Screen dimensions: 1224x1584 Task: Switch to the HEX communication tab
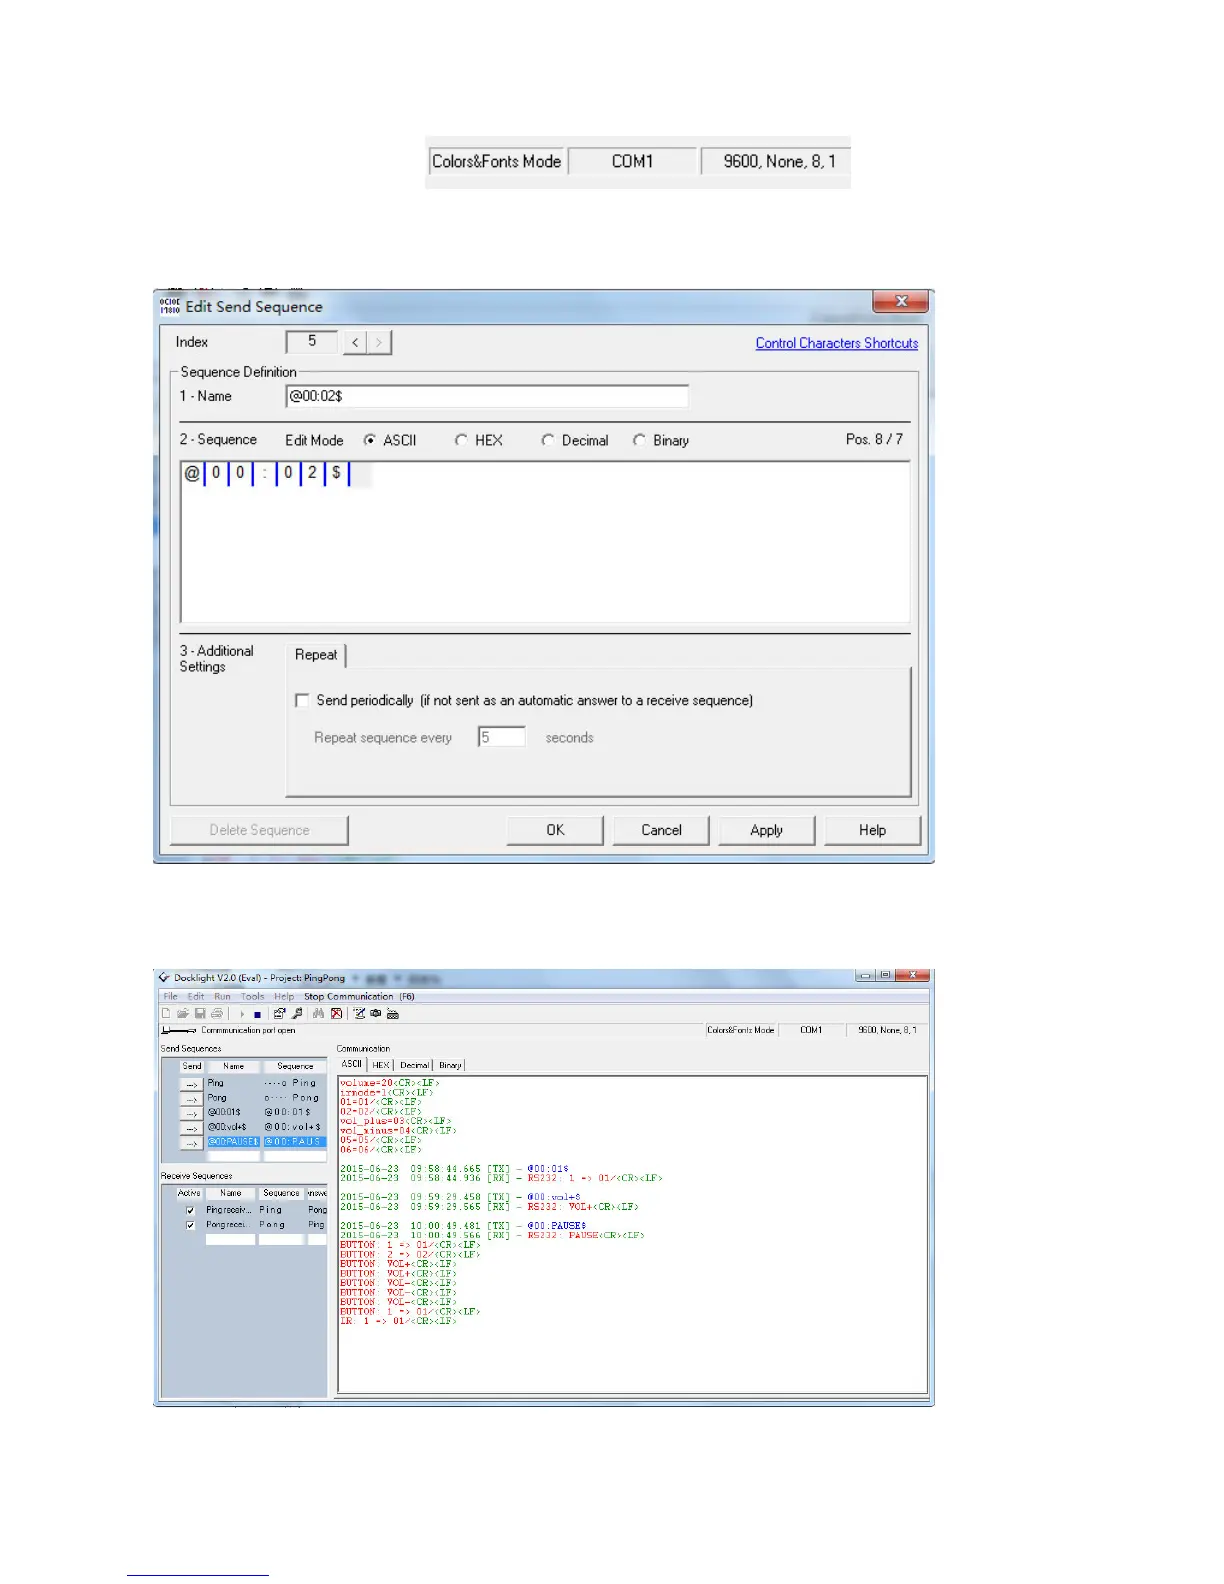(381, 1065)
